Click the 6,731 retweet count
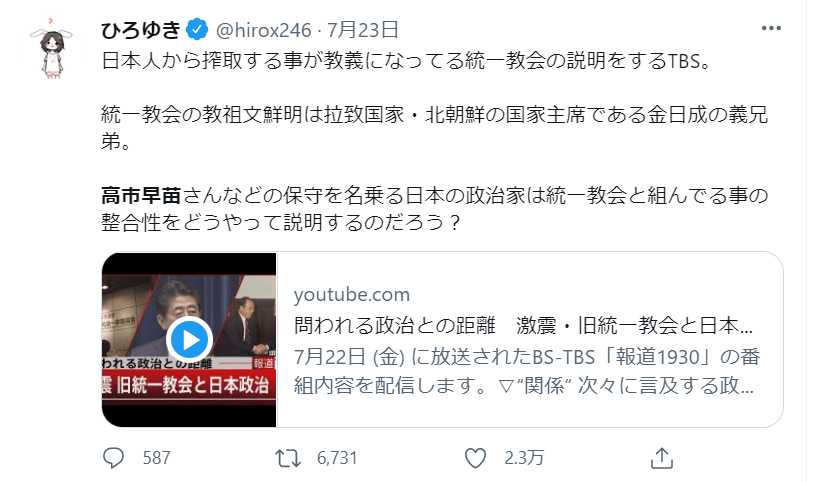The width and height of the screenshot is (828, 482). pyautogui.click(x=337, y=458)
